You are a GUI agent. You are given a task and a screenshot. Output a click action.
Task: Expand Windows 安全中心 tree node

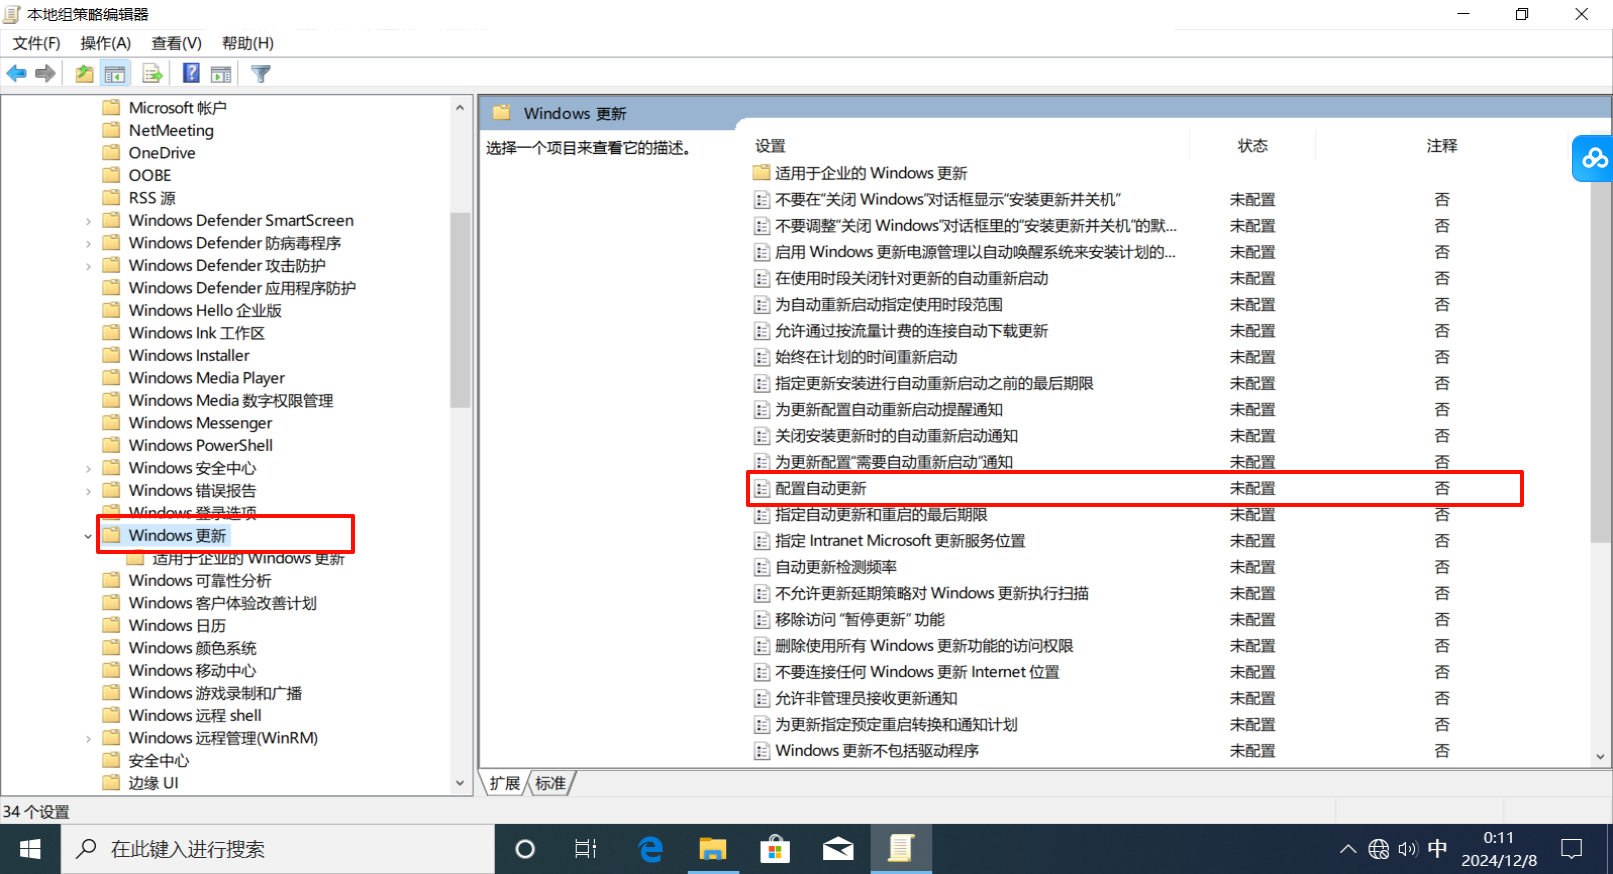88,468
